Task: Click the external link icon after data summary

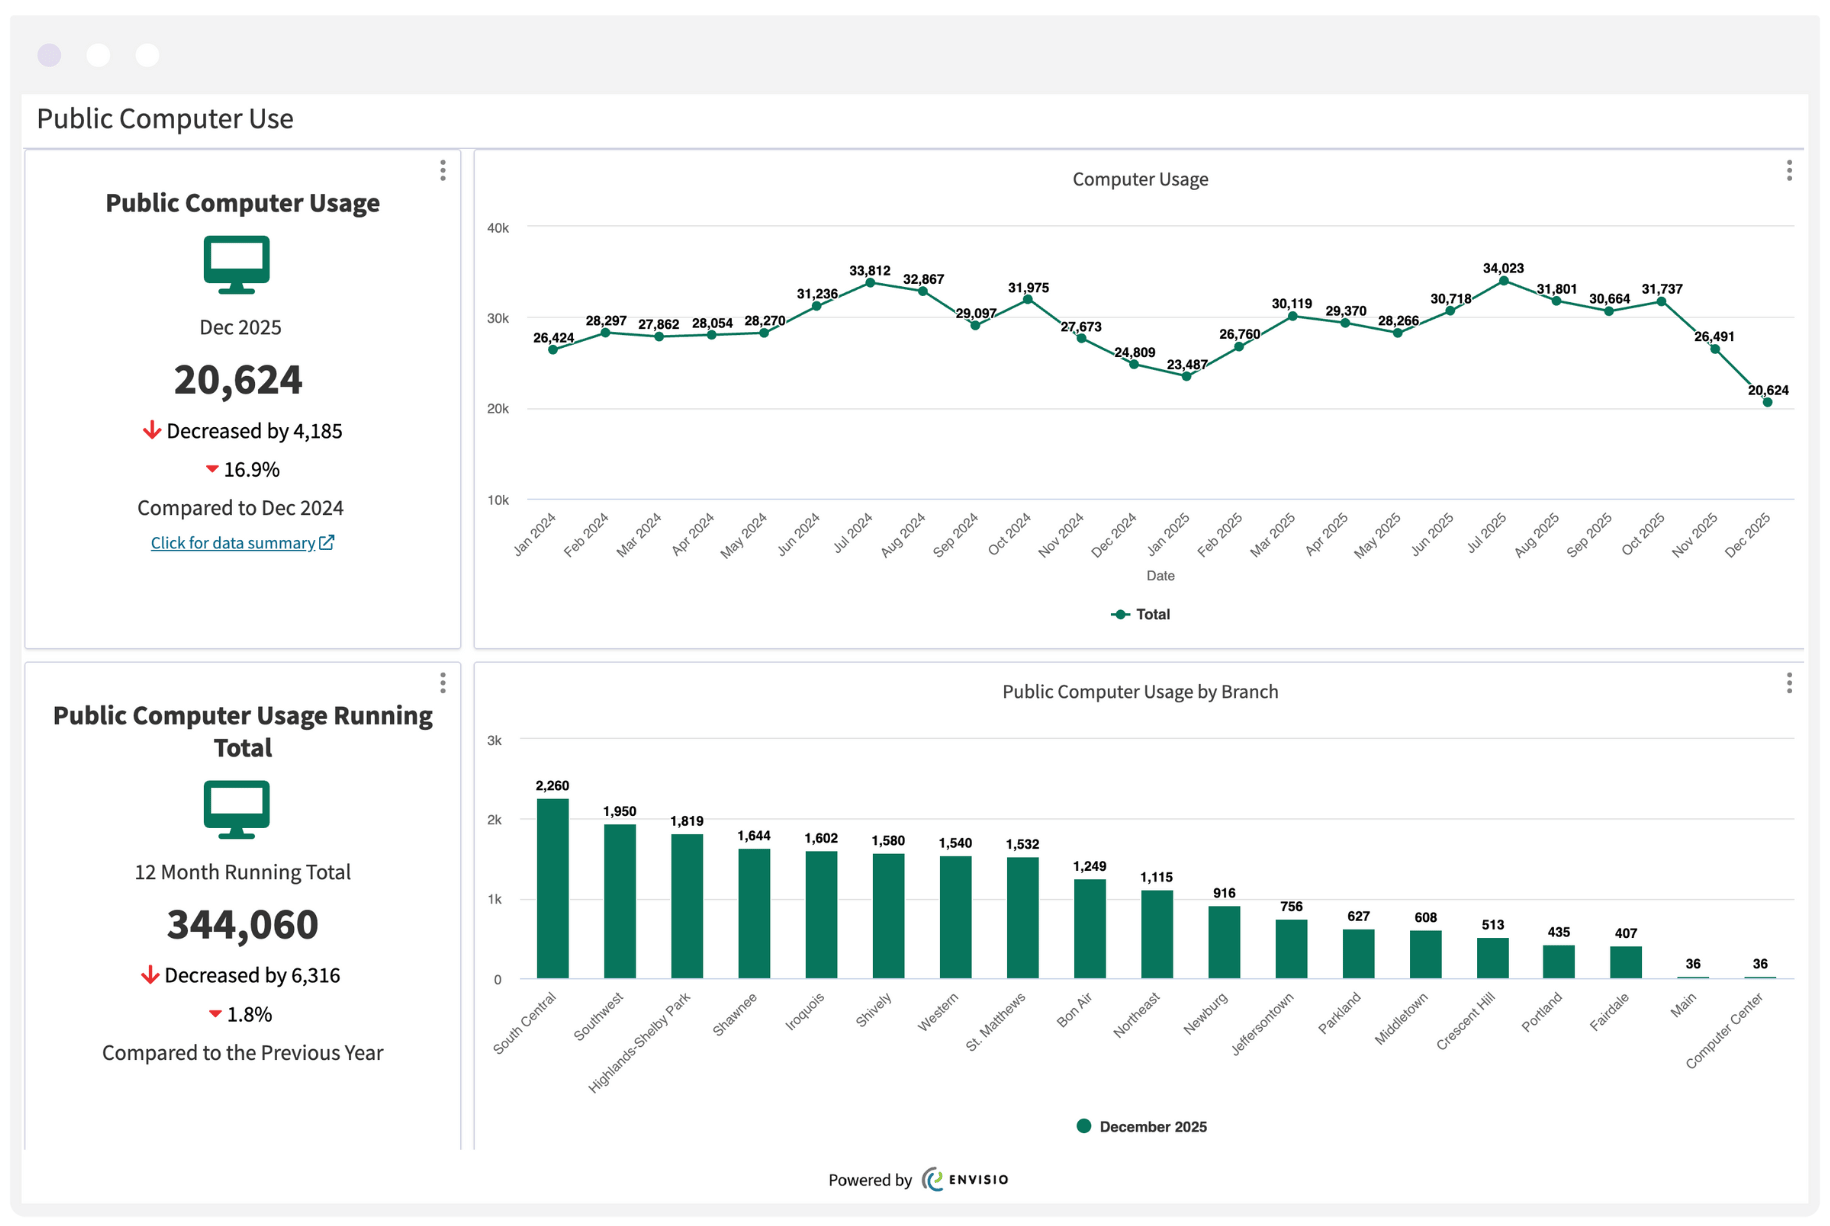Action: click(328, 542)
